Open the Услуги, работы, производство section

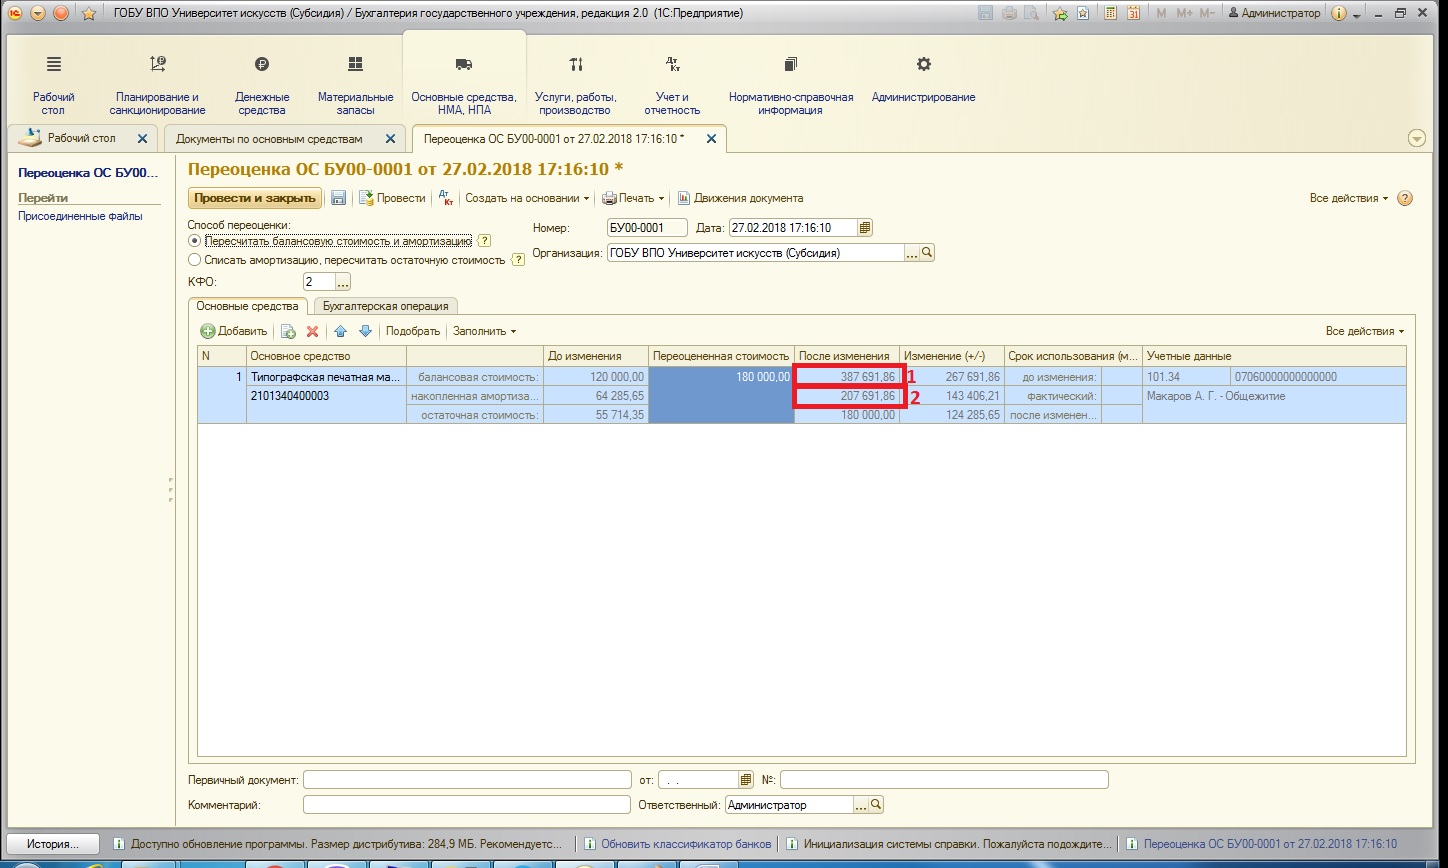click(576, 84)
